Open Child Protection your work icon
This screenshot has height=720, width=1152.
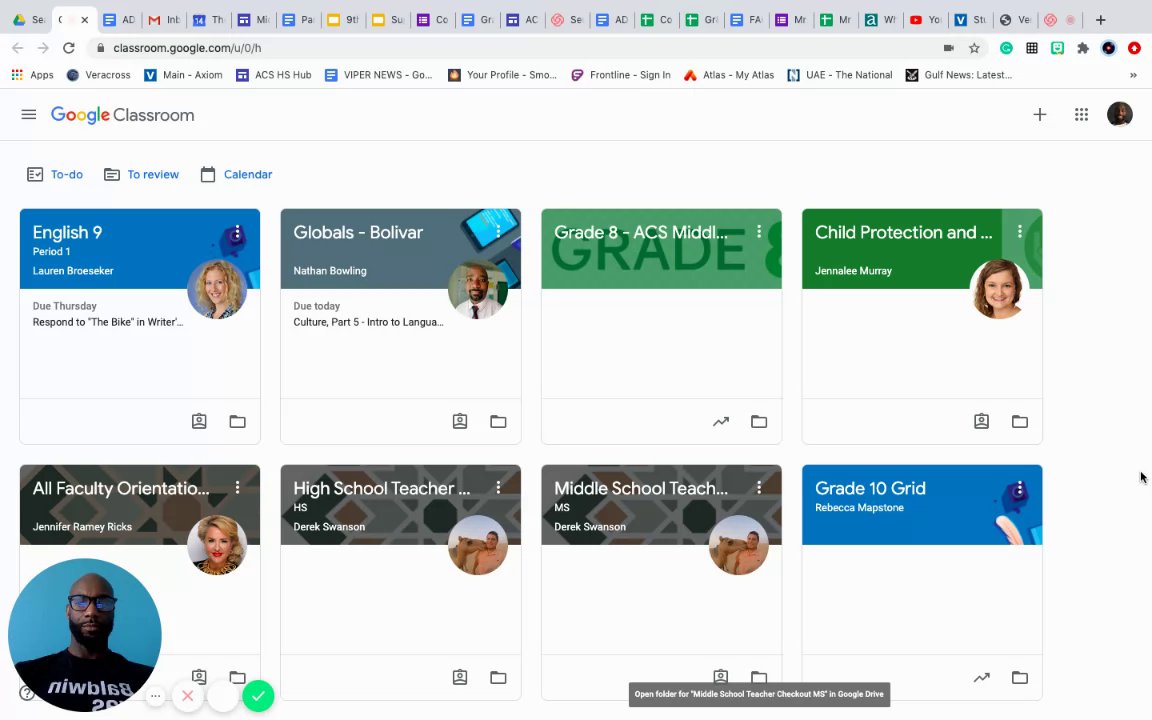click(982, 422)
